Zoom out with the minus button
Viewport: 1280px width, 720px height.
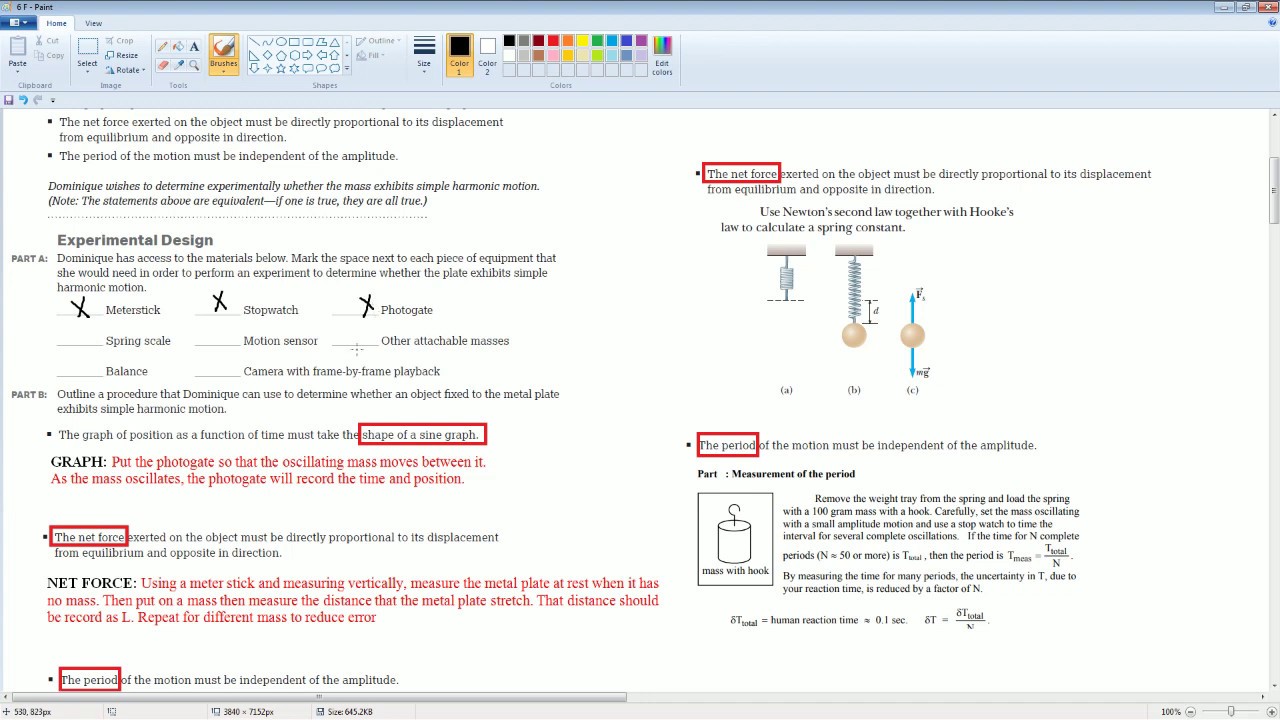[1192, 711]
